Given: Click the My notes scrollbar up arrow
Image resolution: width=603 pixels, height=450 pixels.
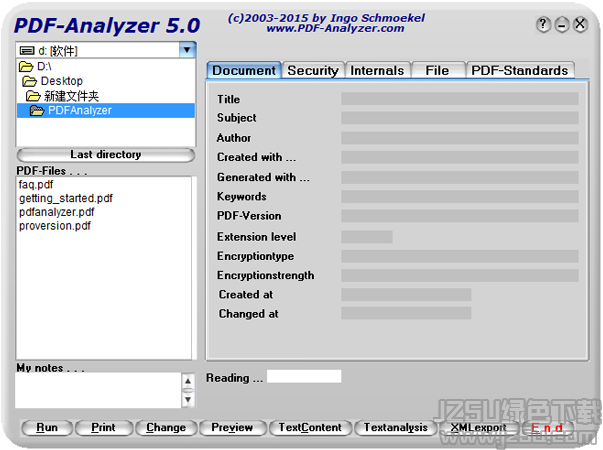Looking at the screenshot, I should click(188, 381).
